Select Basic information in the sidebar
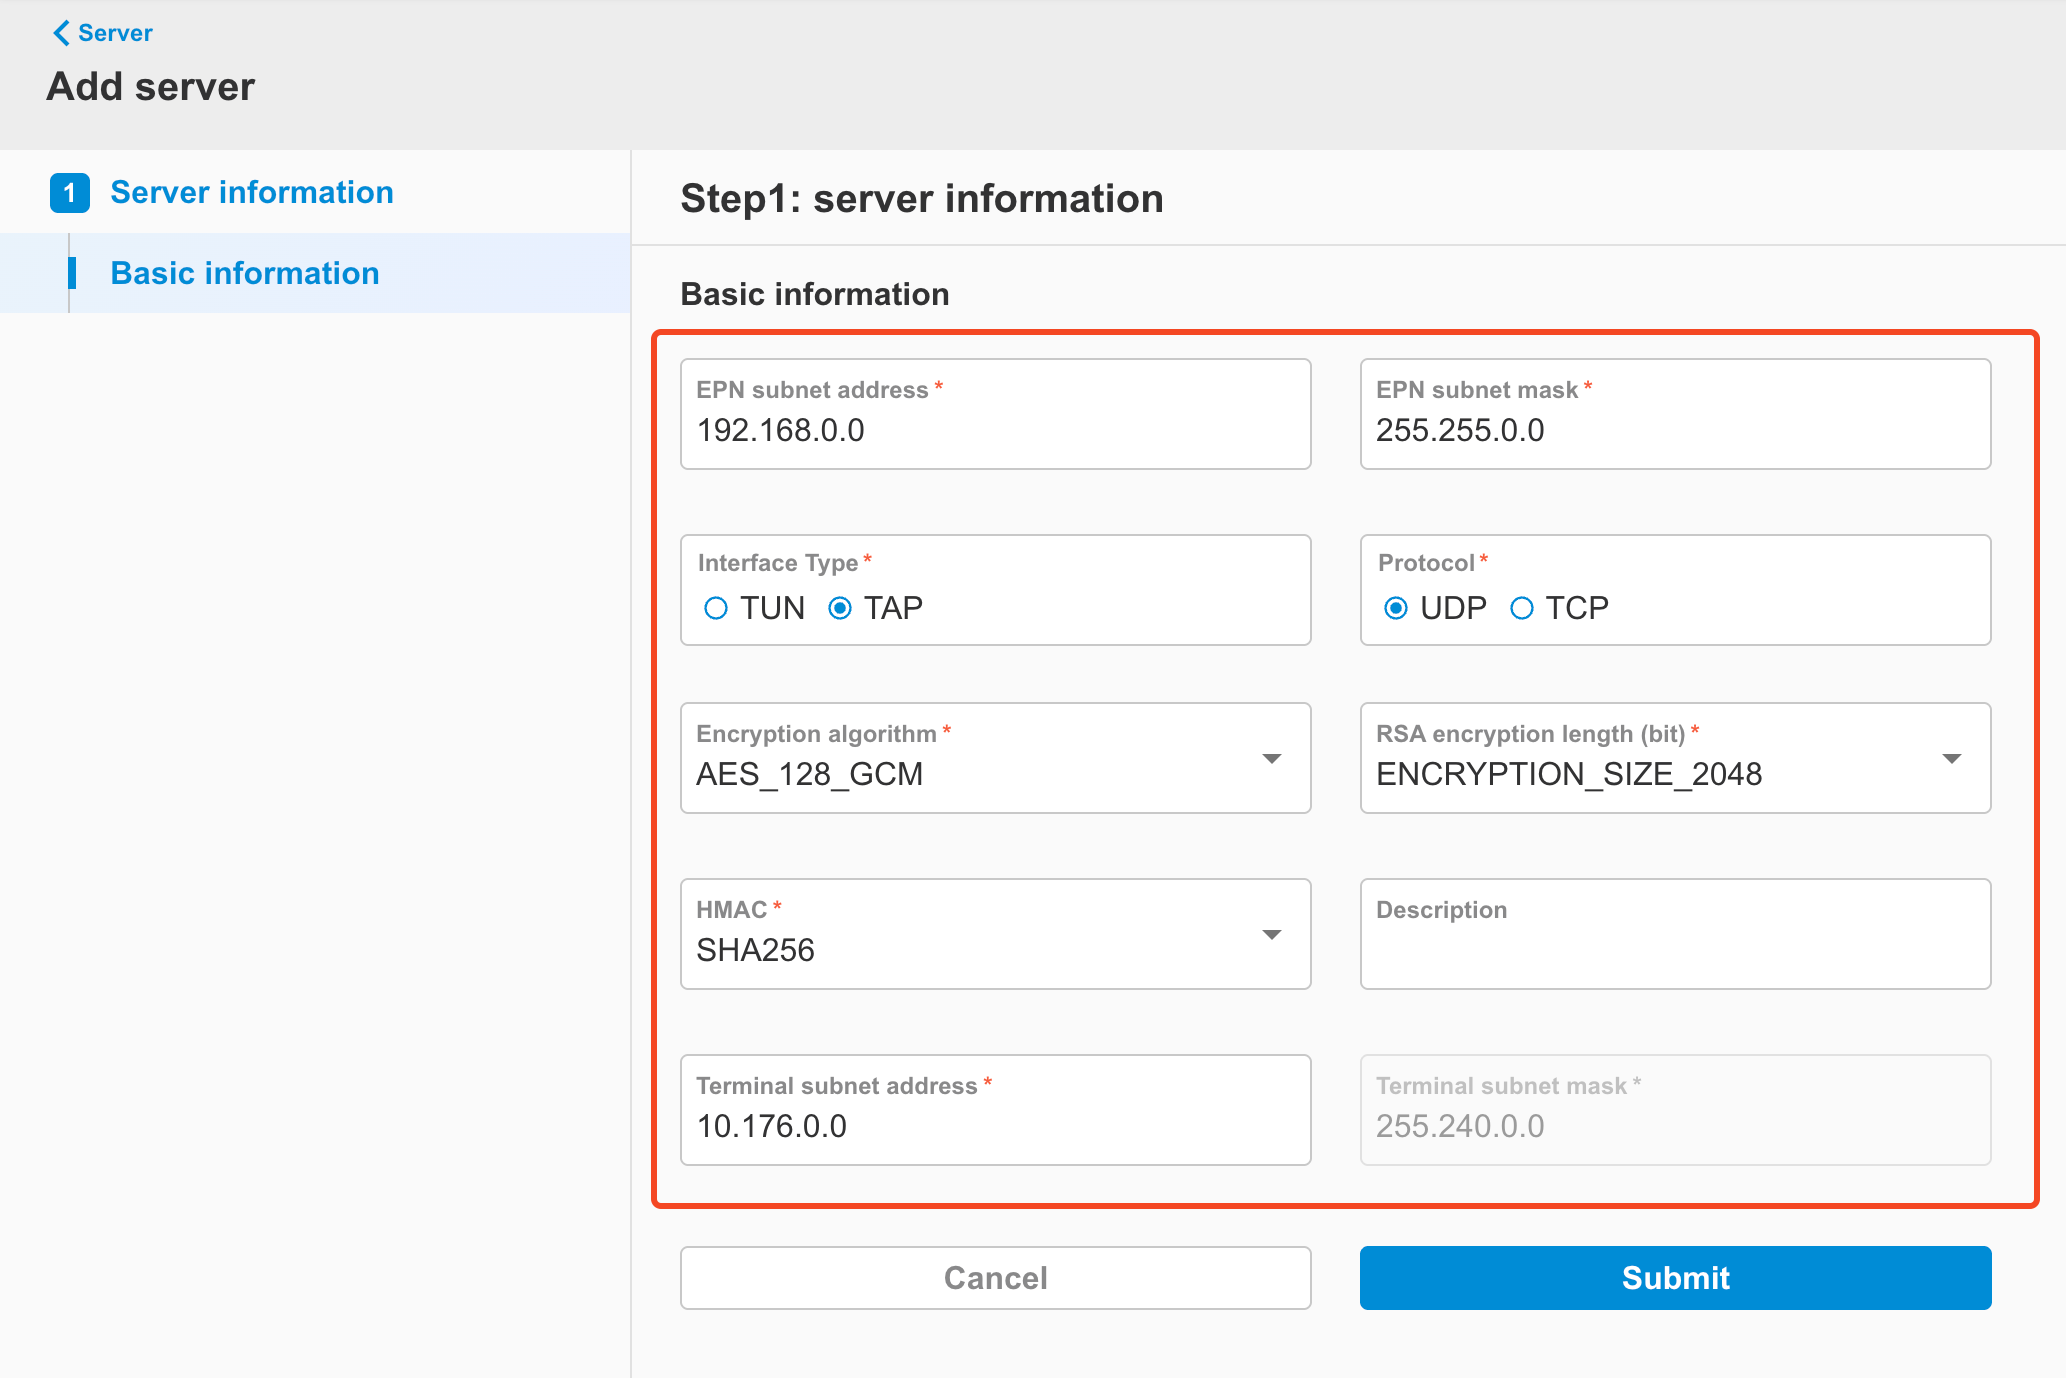The width and height of the screenshot is (2066, 1378). click(243, 273)
